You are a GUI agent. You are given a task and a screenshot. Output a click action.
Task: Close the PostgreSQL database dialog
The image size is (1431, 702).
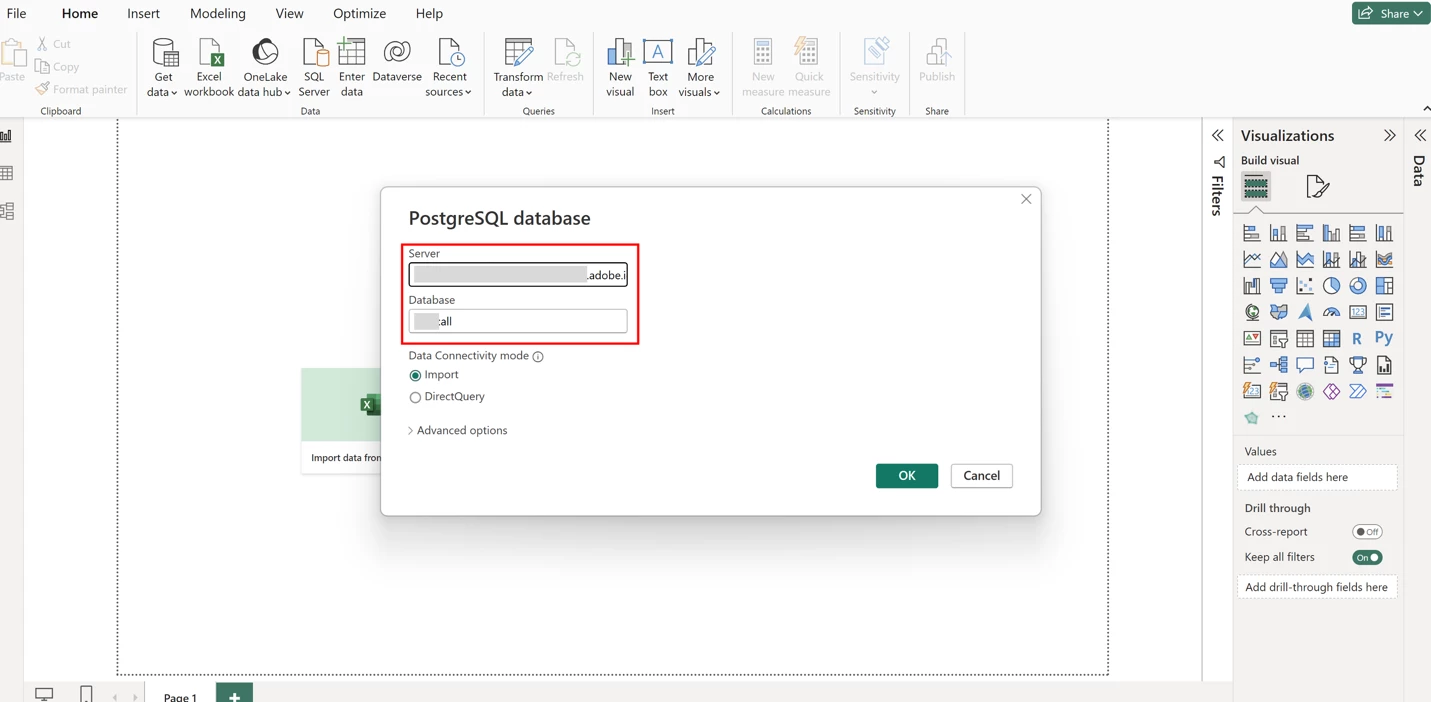[x=1026, y=199]
